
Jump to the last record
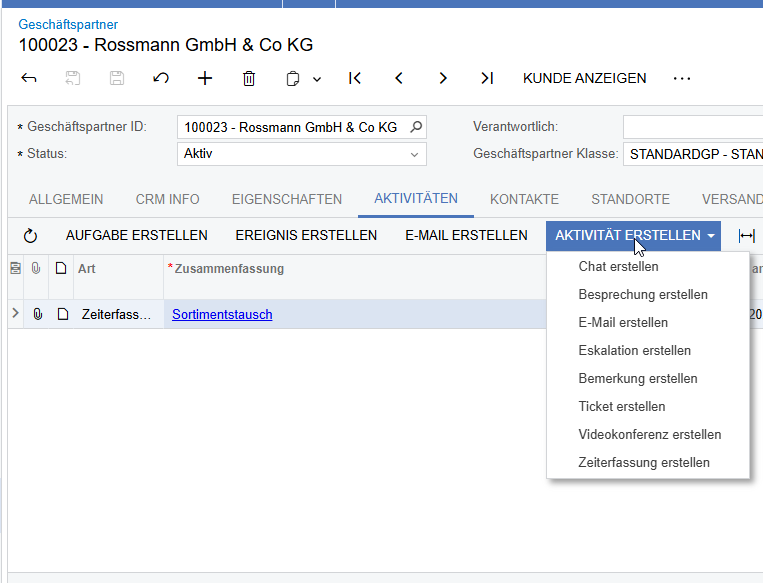487,78
